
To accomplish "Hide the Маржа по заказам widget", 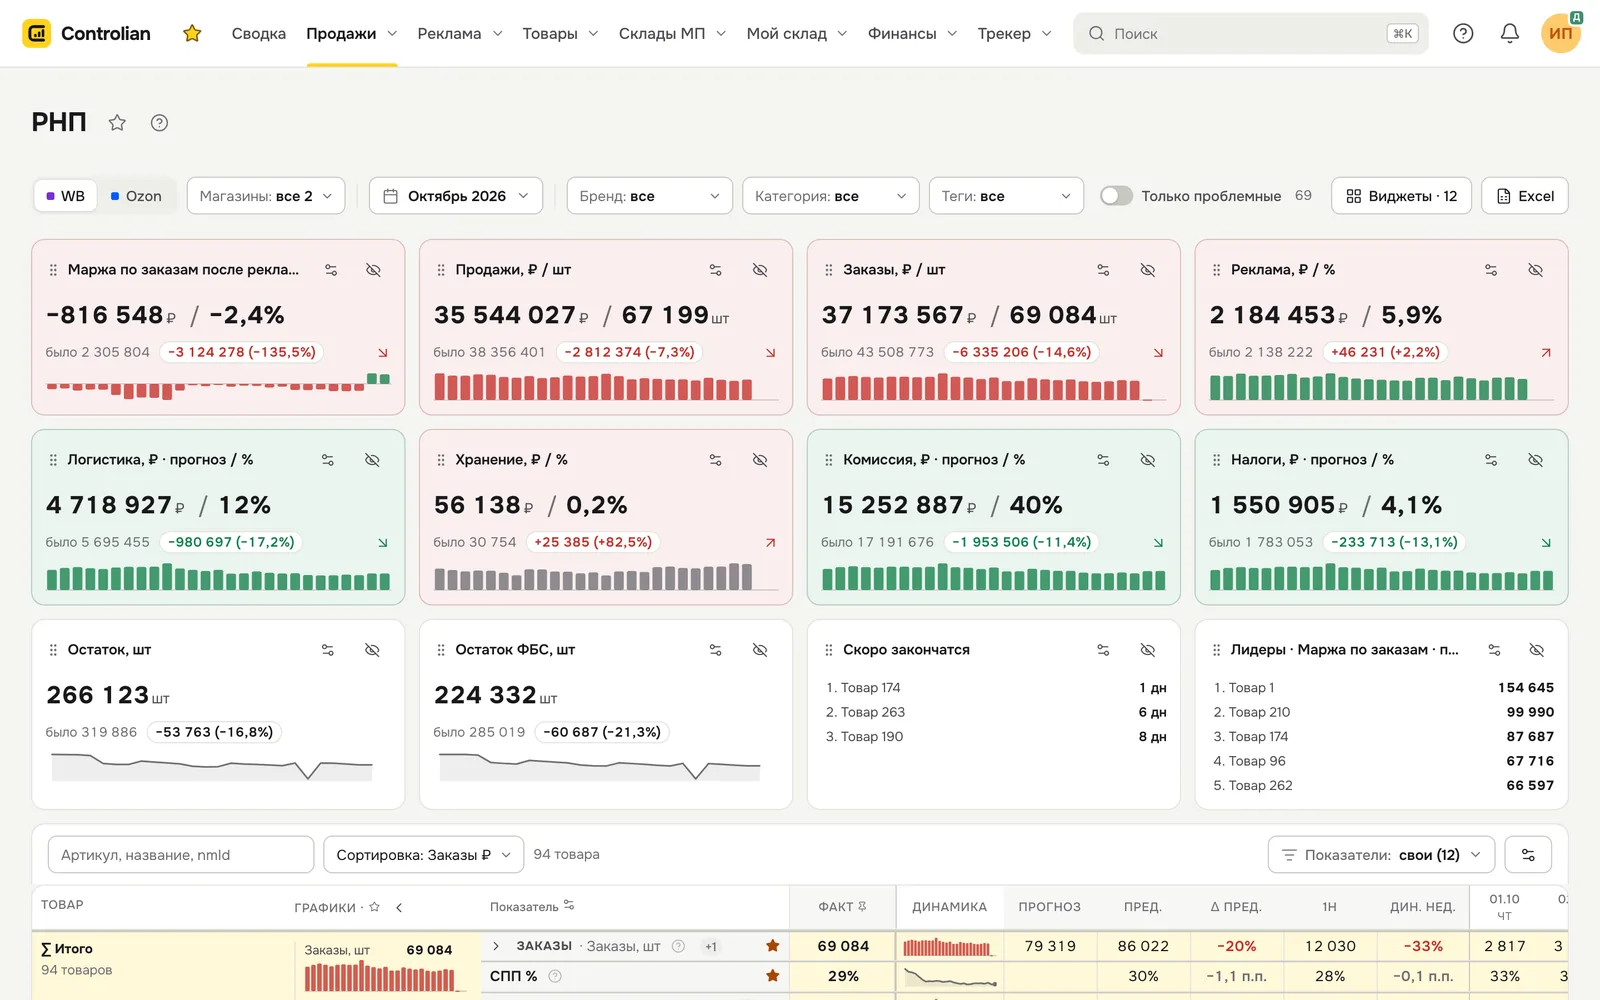I will (373, 270).
